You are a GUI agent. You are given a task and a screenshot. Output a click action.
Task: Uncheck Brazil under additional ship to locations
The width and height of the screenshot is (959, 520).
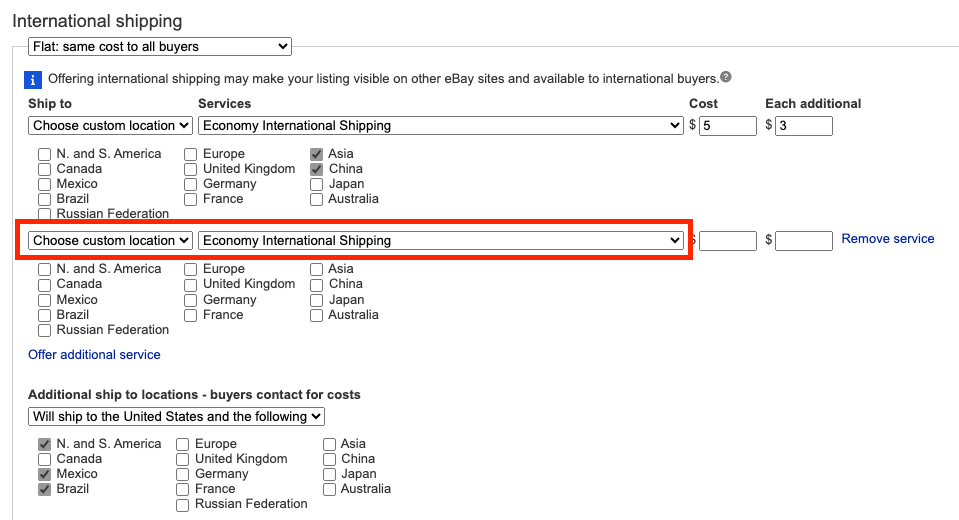tap(44, 489)
